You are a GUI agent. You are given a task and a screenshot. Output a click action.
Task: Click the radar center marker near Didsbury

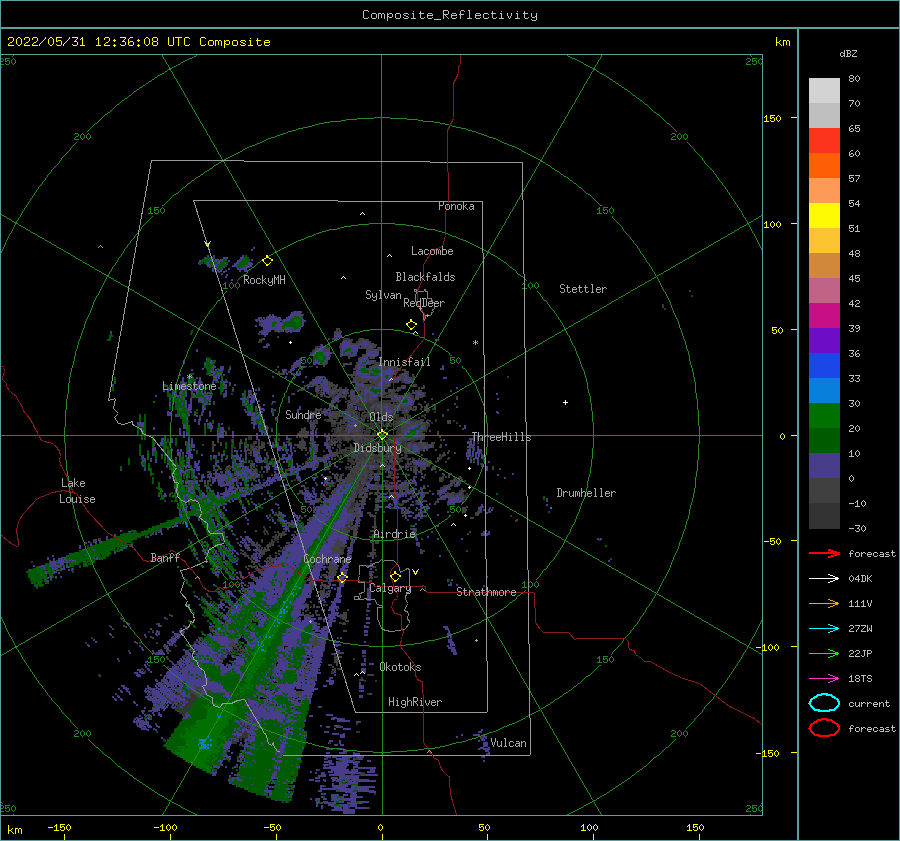pyautogui.click(x=382, y=435)
